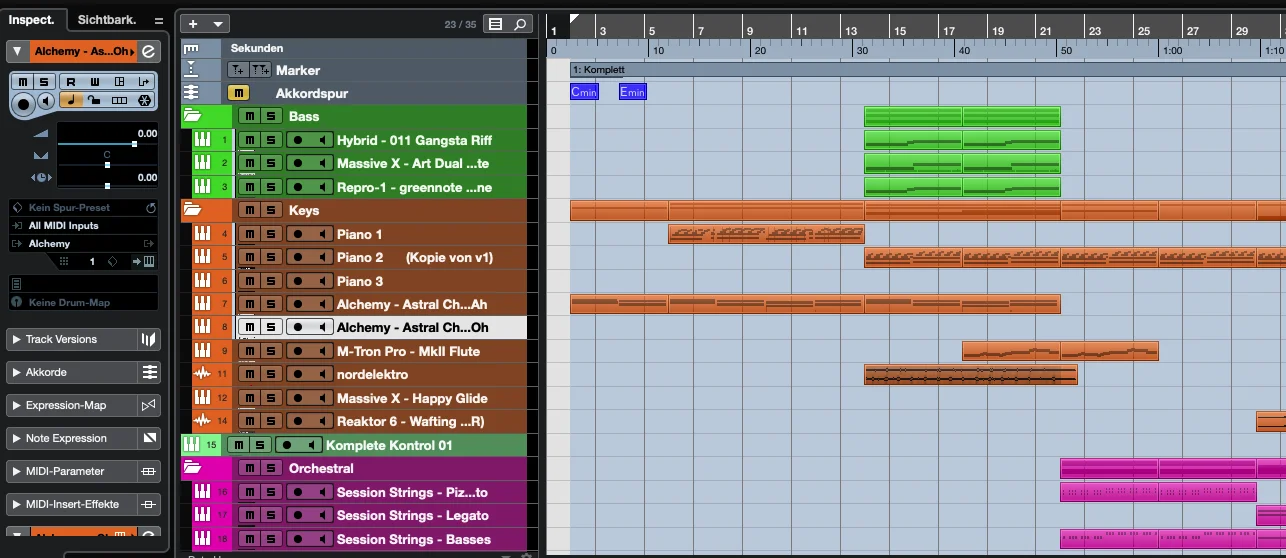Switch to the Sichtbark. tab
This screenshot has height=558, width=1286.
[105, 20]
